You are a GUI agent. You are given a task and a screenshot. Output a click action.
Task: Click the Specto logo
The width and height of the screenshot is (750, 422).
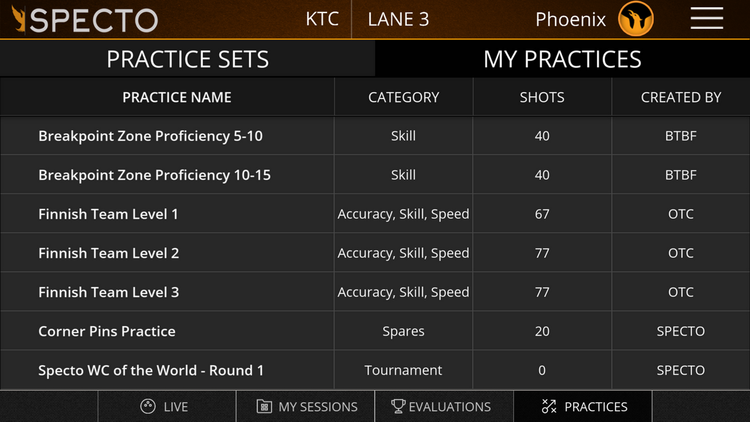85,20
